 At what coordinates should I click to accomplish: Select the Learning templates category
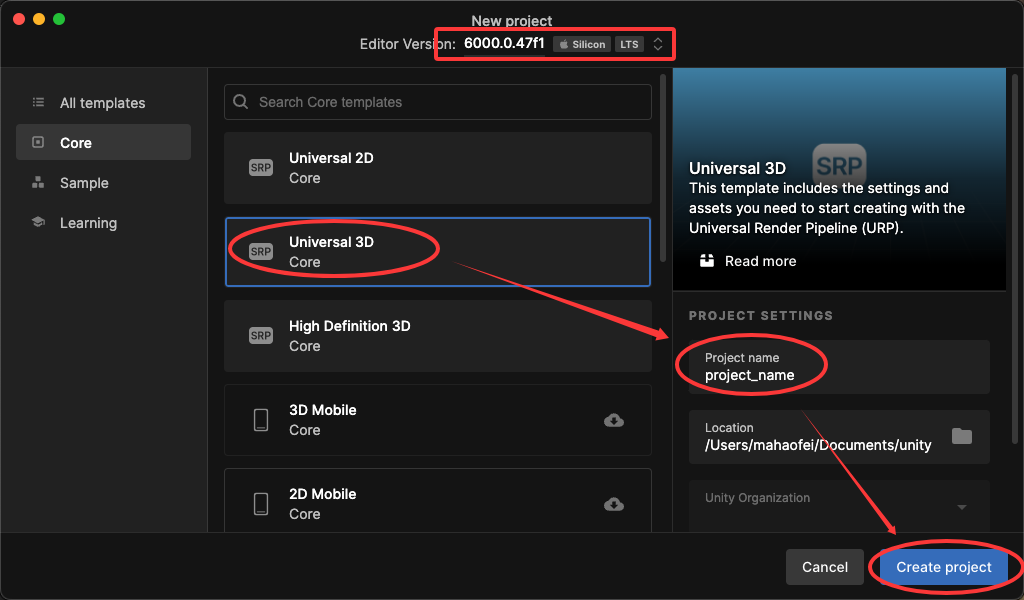103,223
